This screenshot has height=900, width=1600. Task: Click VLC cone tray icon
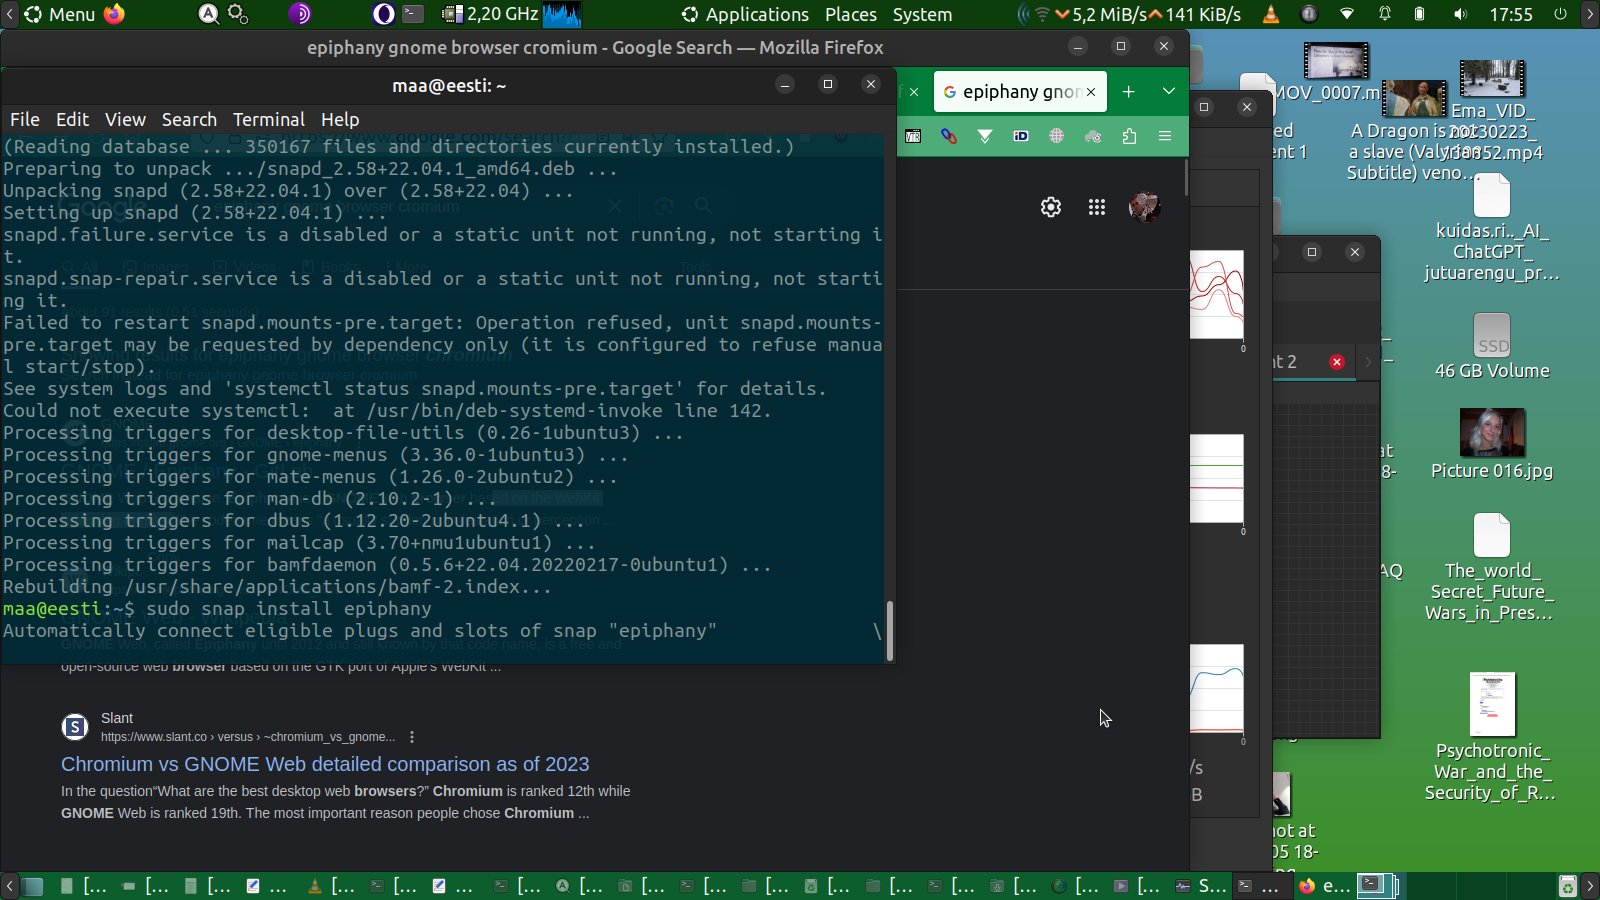1271,14
